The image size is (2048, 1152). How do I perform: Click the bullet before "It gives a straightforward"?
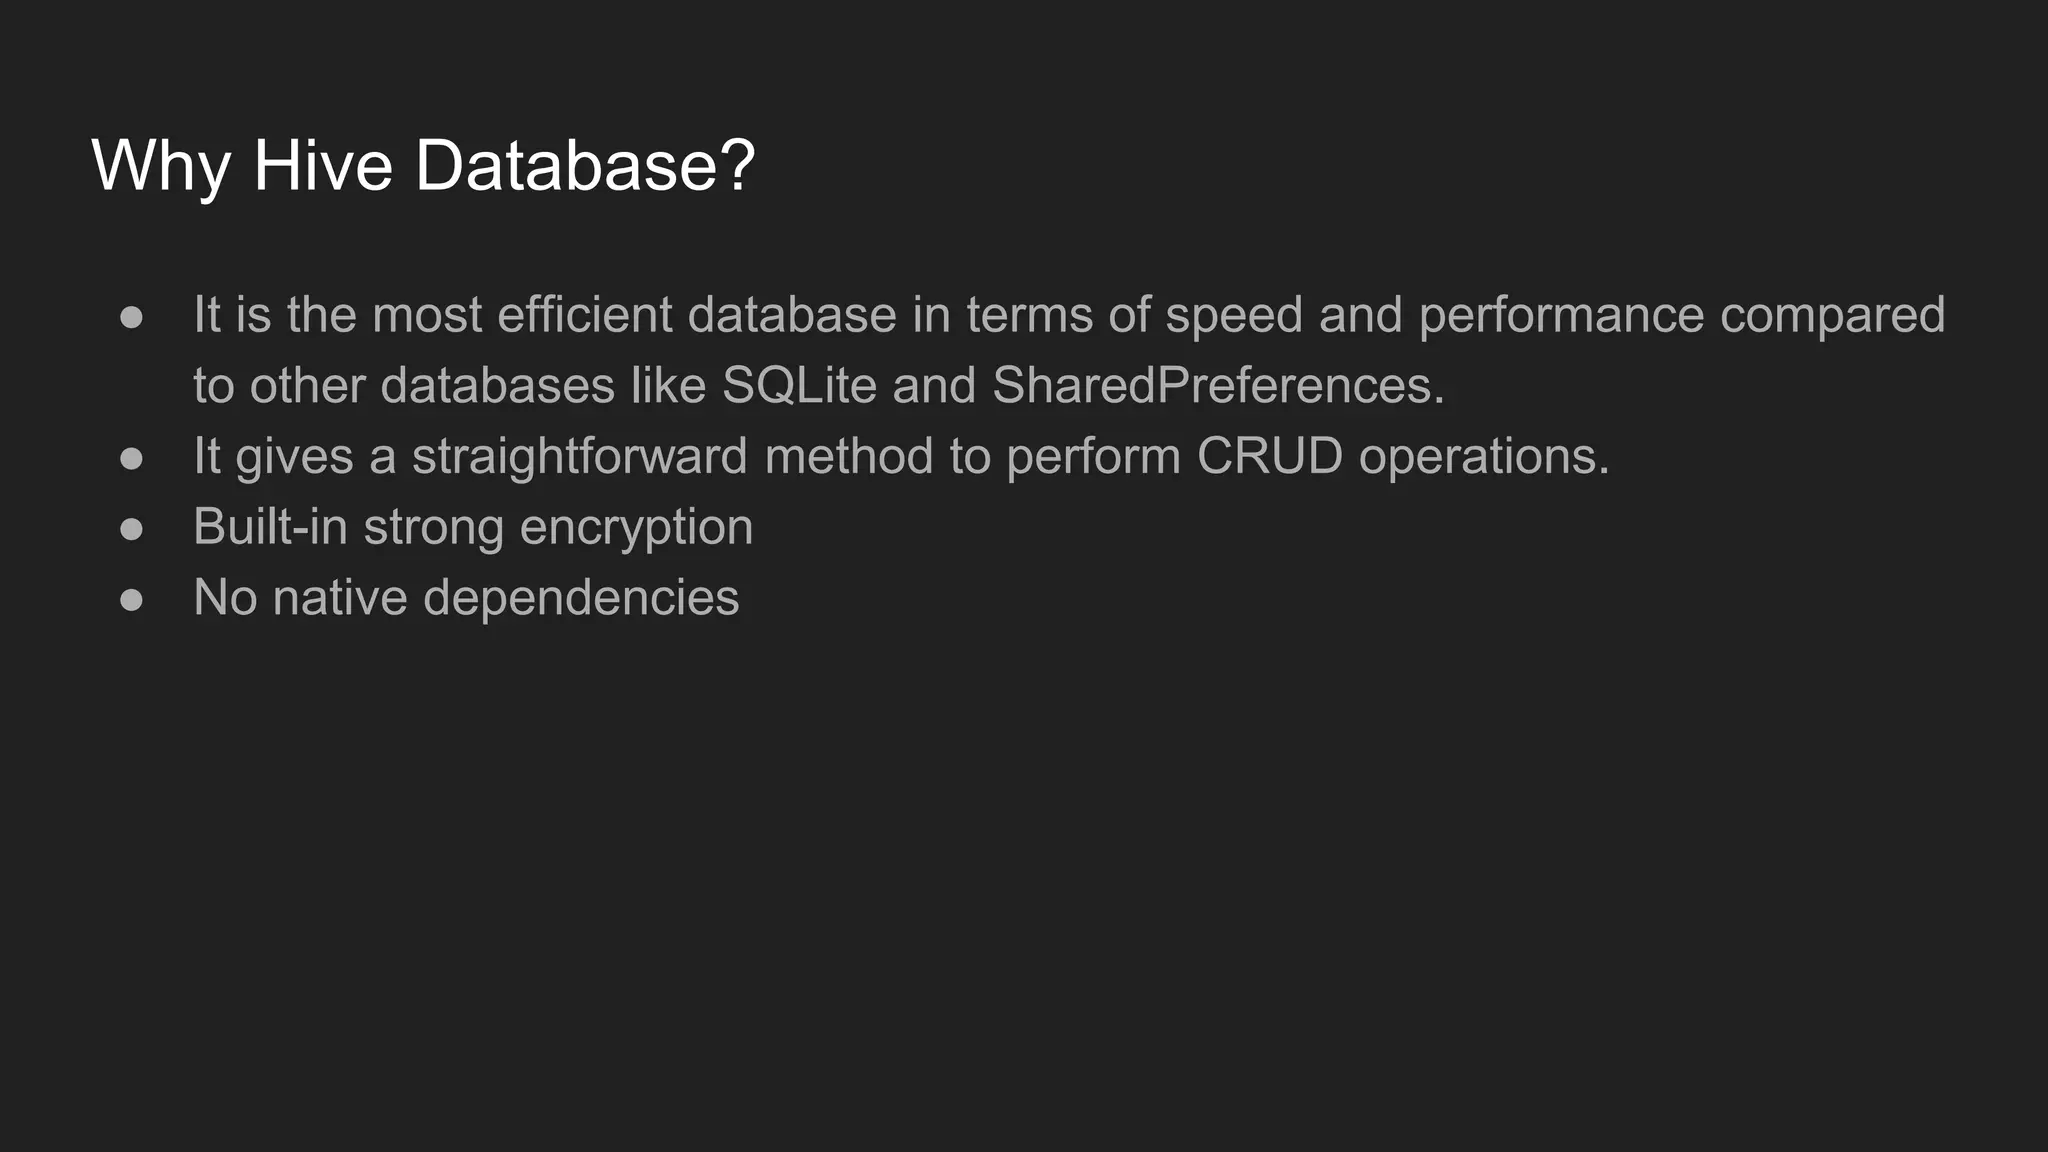tap(131, 458)
